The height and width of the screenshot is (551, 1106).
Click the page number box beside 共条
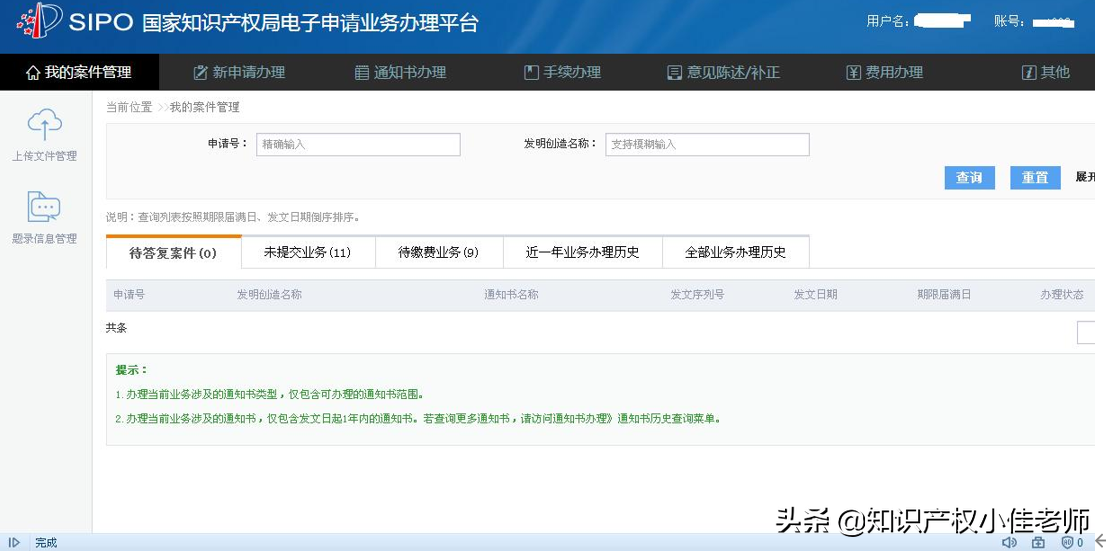point(1087,332)
